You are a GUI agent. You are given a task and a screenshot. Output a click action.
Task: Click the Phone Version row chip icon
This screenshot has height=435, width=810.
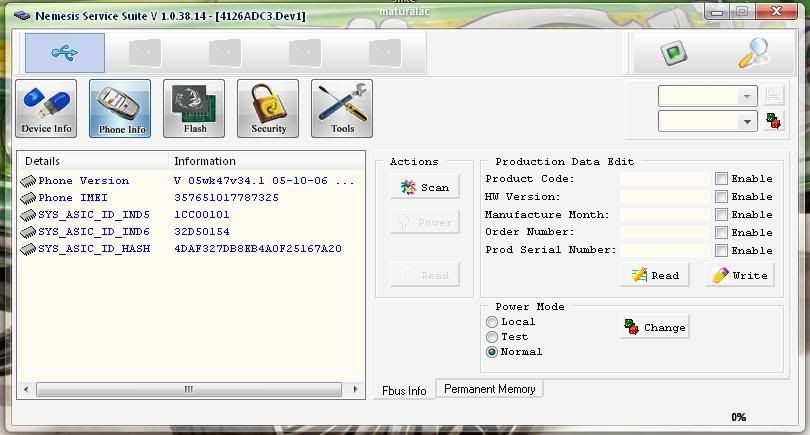[28, 181]
